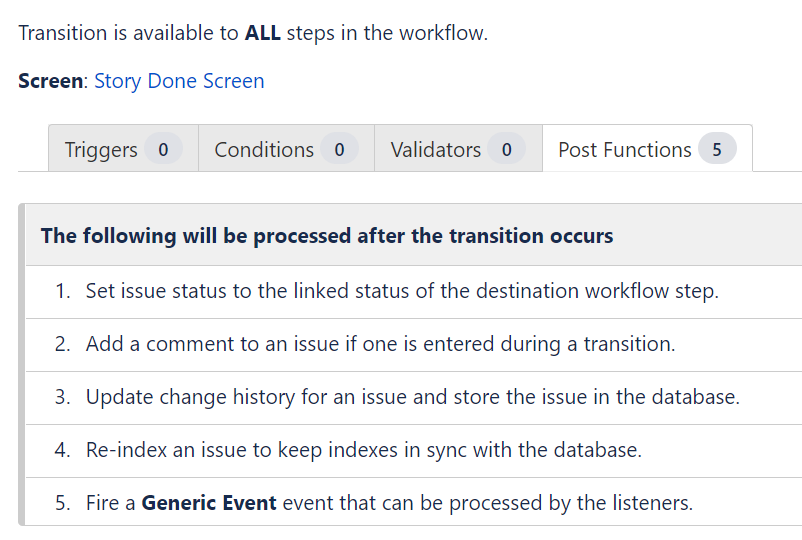
Task: Switch to the Triggers tab
Action: click(x=123, y=149)
